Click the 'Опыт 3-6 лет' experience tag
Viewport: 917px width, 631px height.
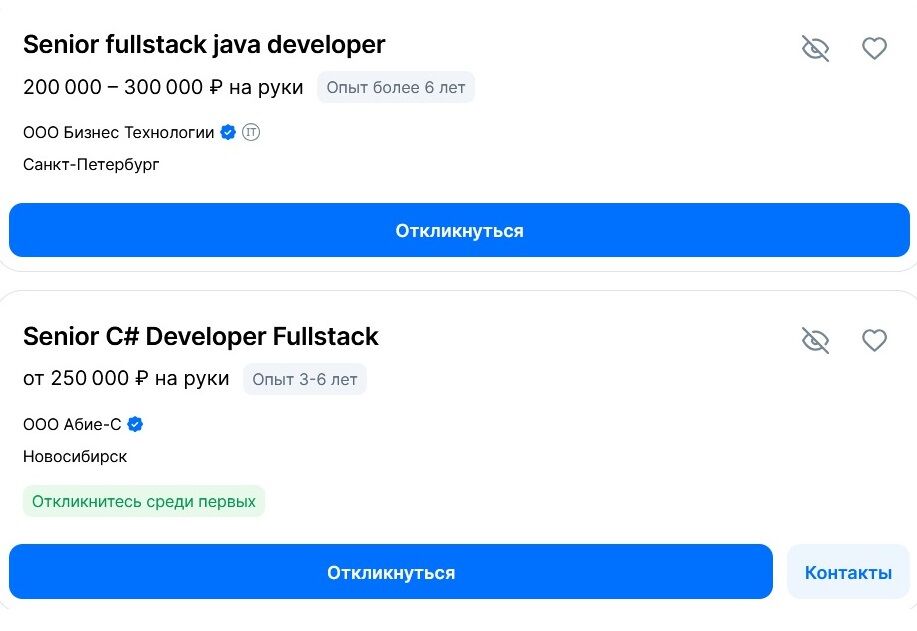(304, 380)
